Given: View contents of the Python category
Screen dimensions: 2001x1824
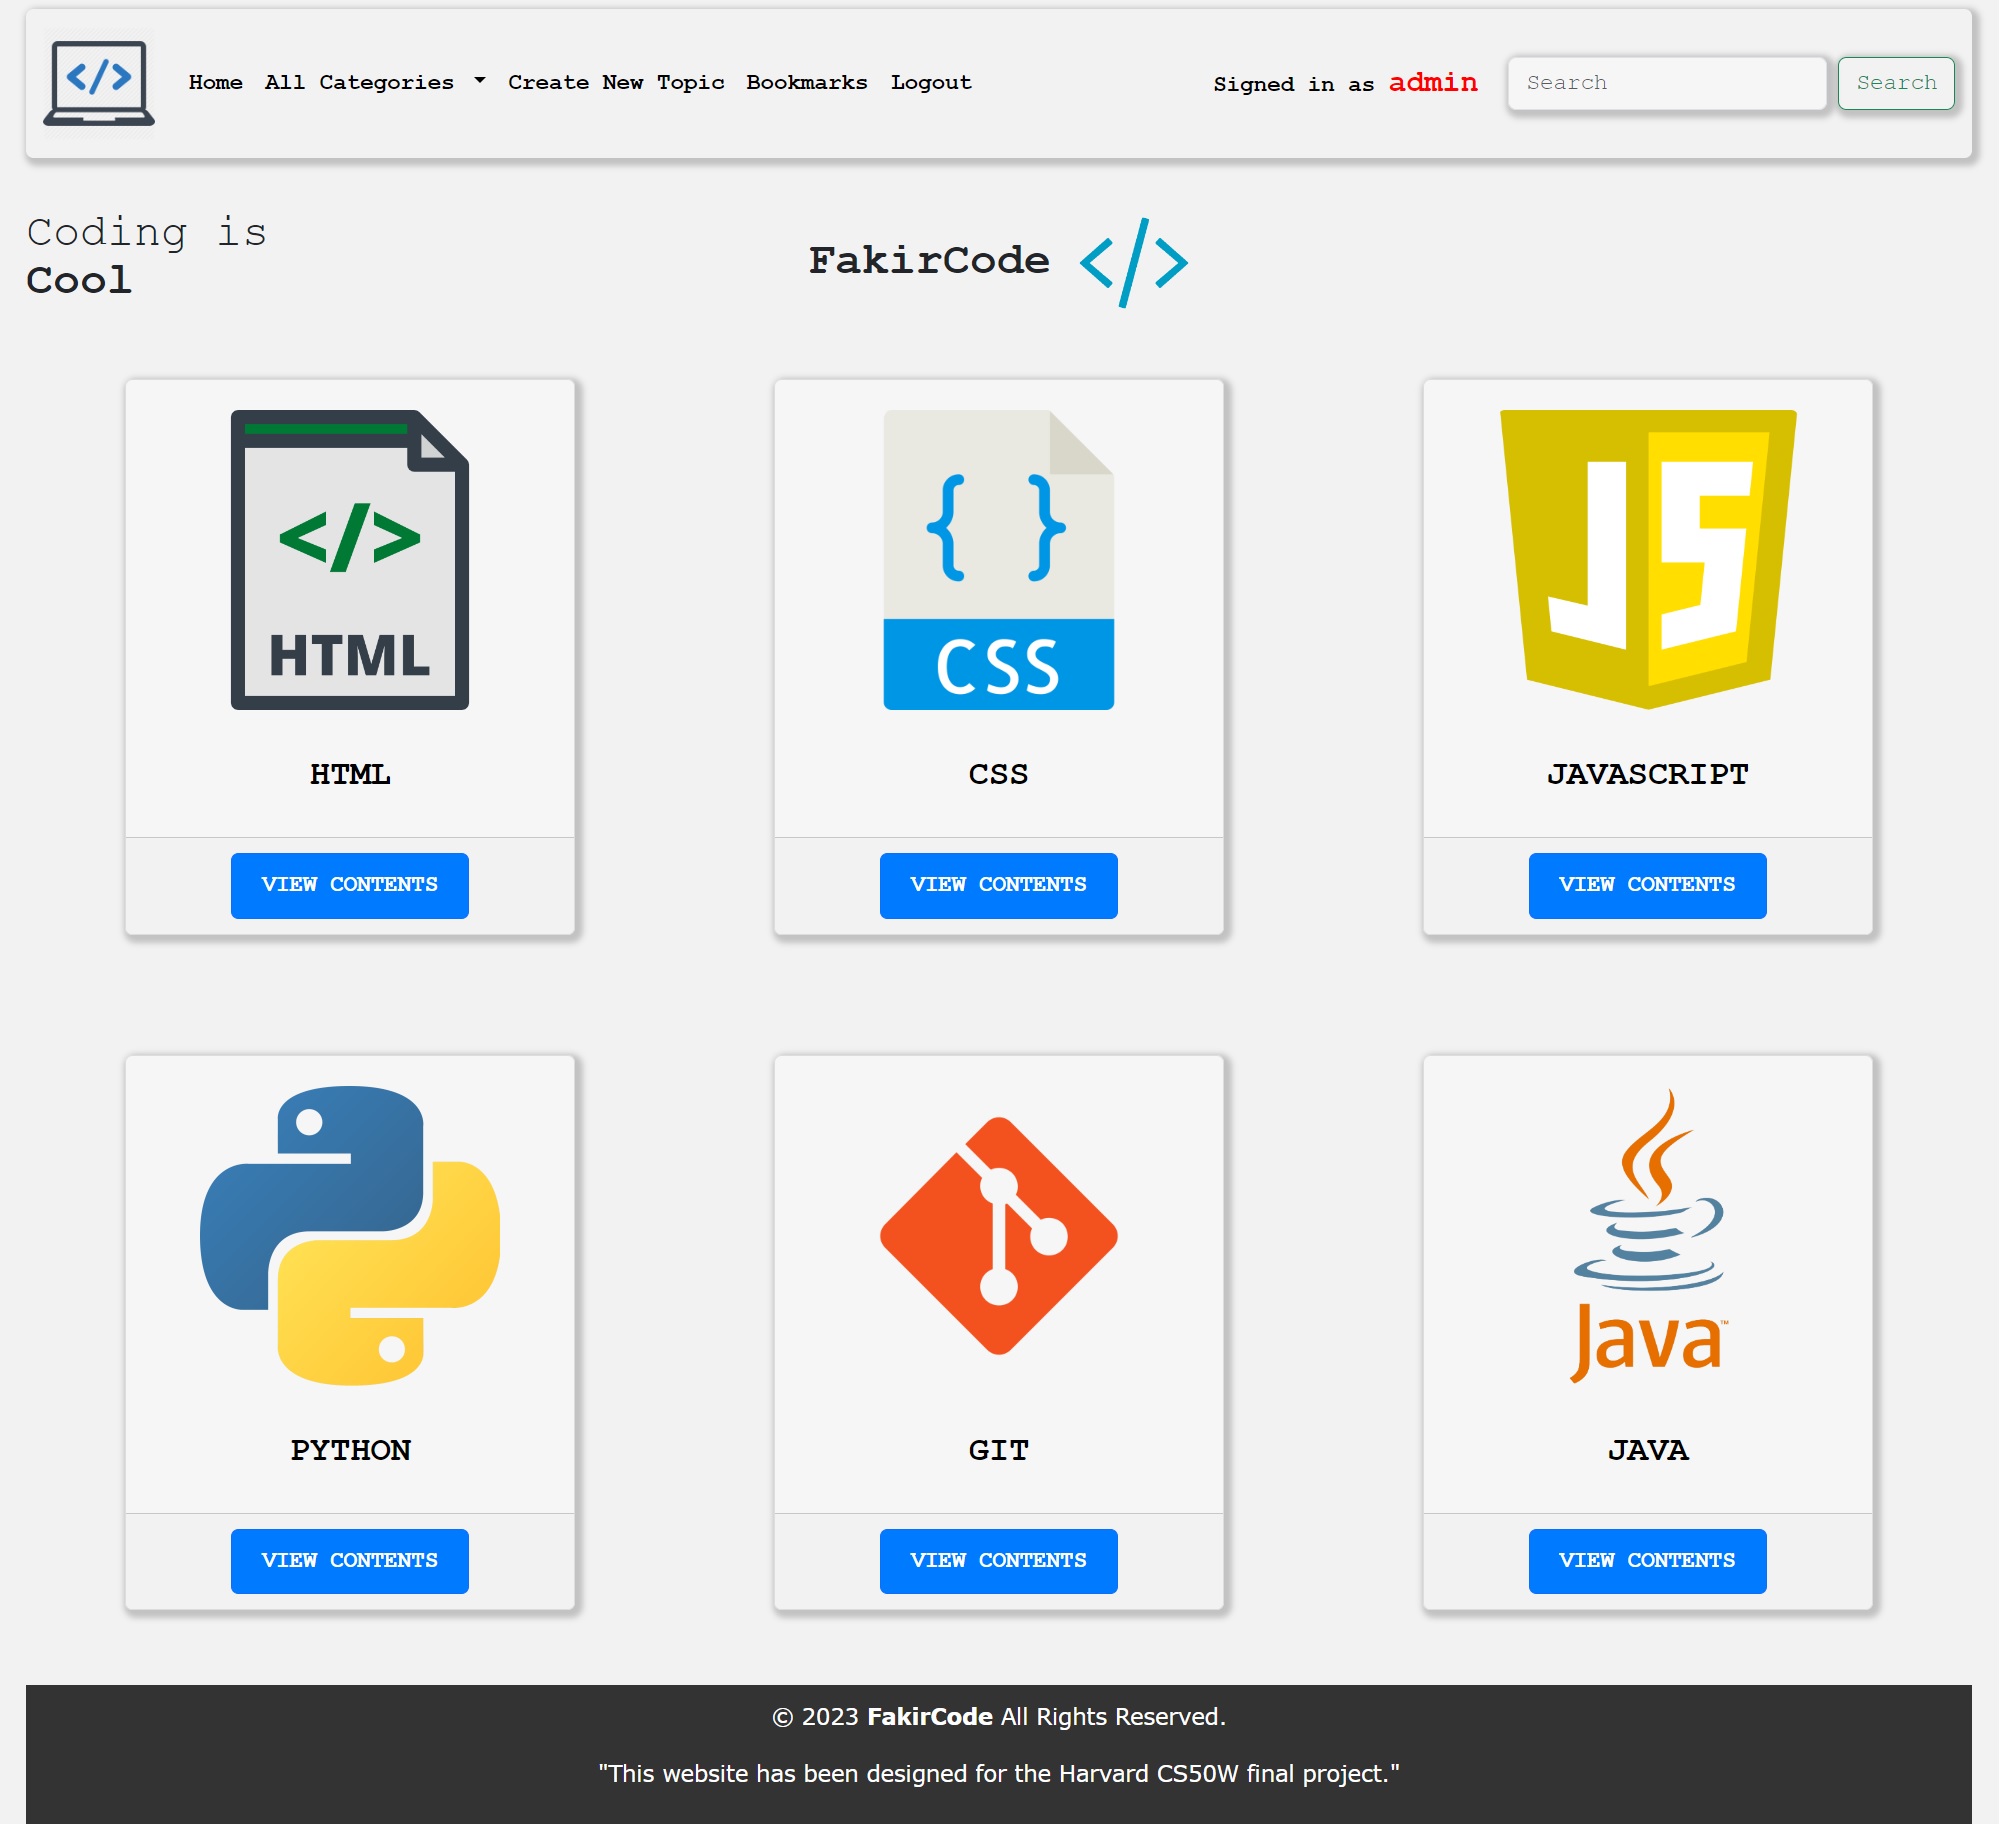Looking at the screenshot, I should point(349,1560).
